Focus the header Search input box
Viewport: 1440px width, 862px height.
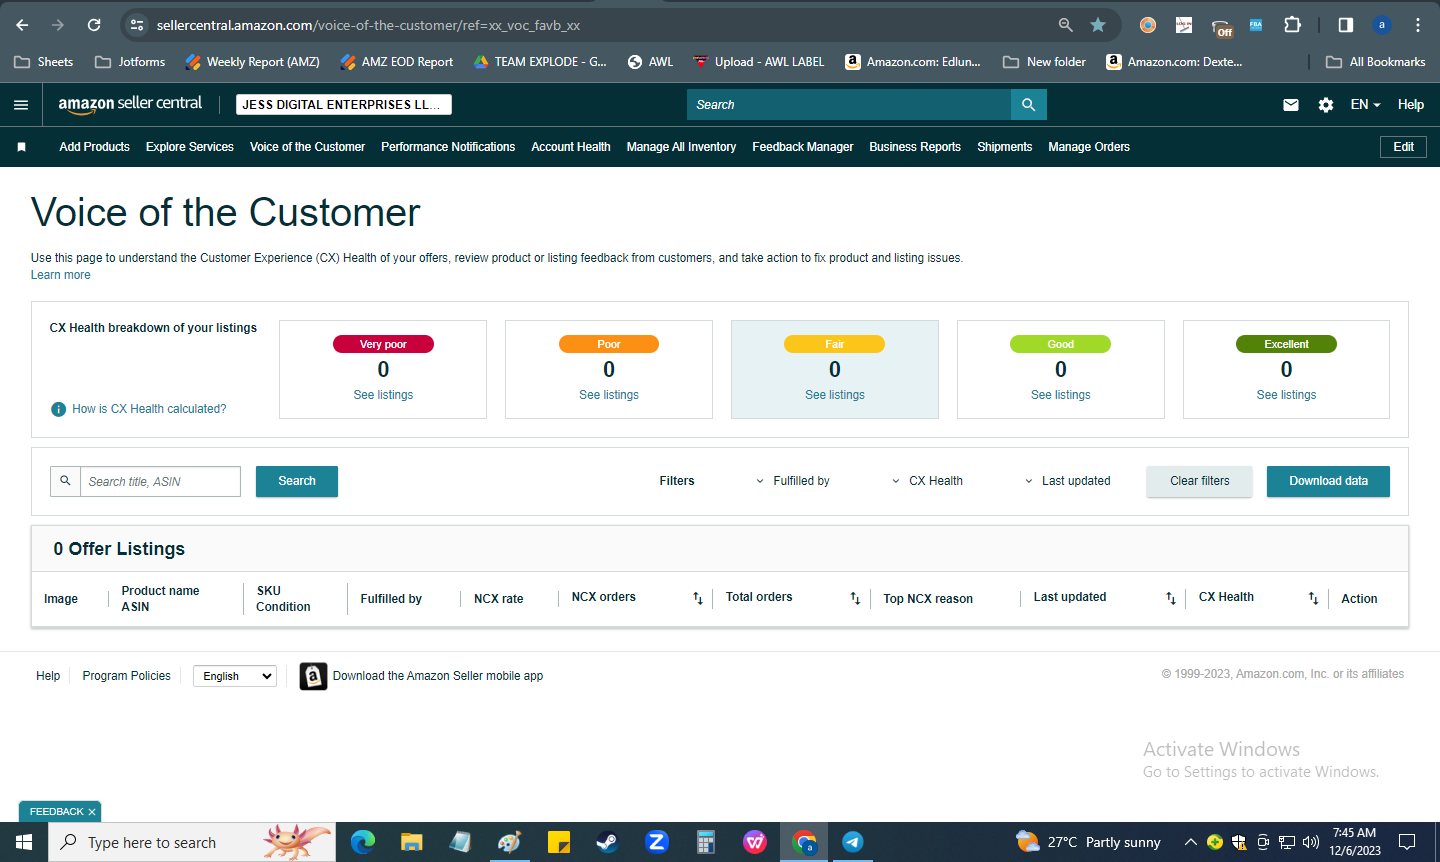[x=849, y=105]
